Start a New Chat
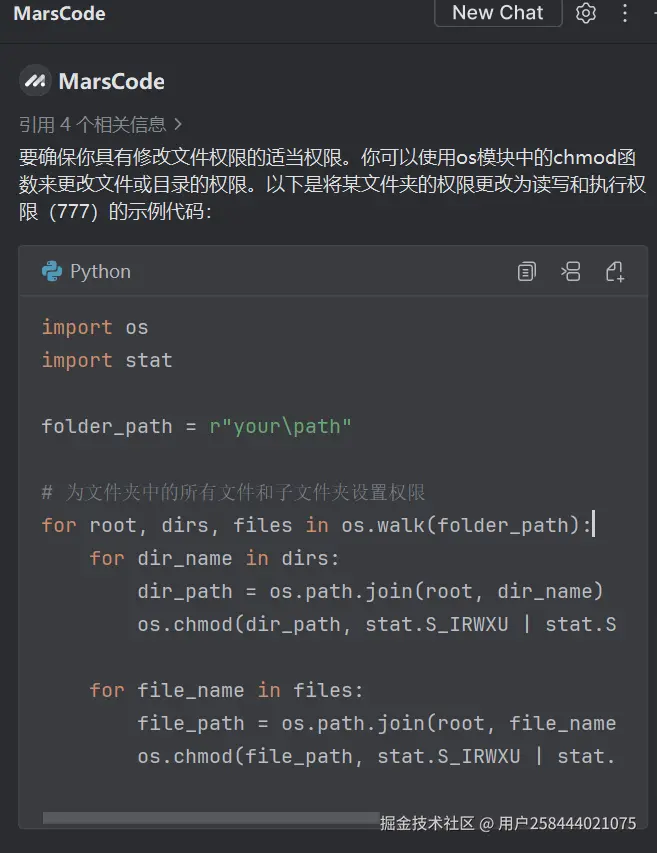 [498, 12]
